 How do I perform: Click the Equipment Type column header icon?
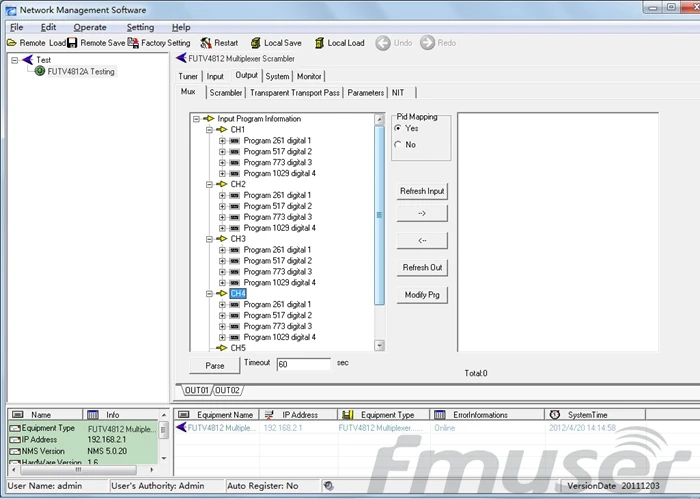(x=347, y=415)
